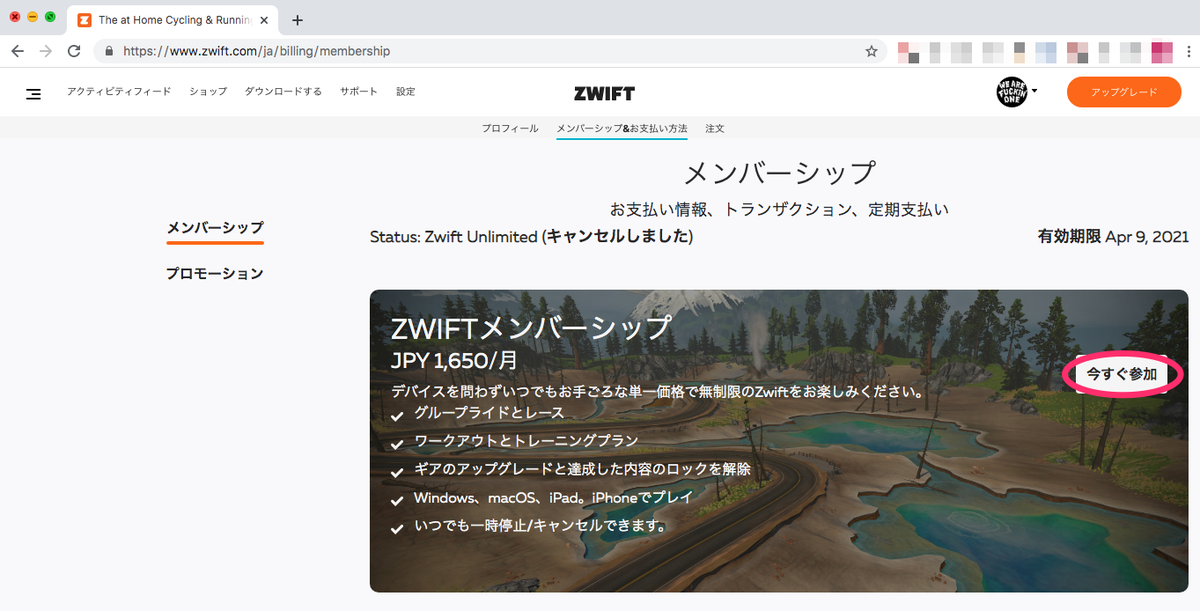This screenshot has width=1200, height=611.
Task: Click the JPY 1,650/月 price text
Action: tap(454, 360)
